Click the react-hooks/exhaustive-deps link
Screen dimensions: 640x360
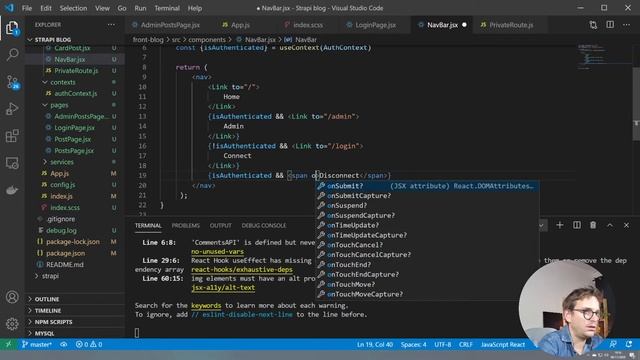pyautogui.click(x=242, y=270)
